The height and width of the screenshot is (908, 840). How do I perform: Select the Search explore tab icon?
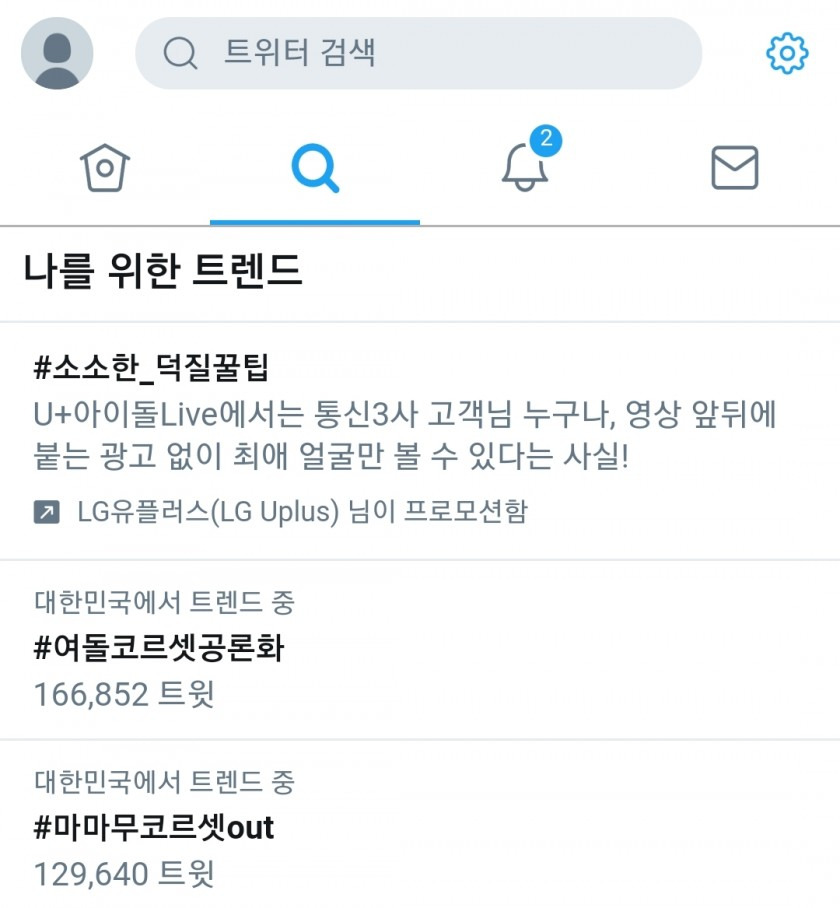[x=315, y=167]
